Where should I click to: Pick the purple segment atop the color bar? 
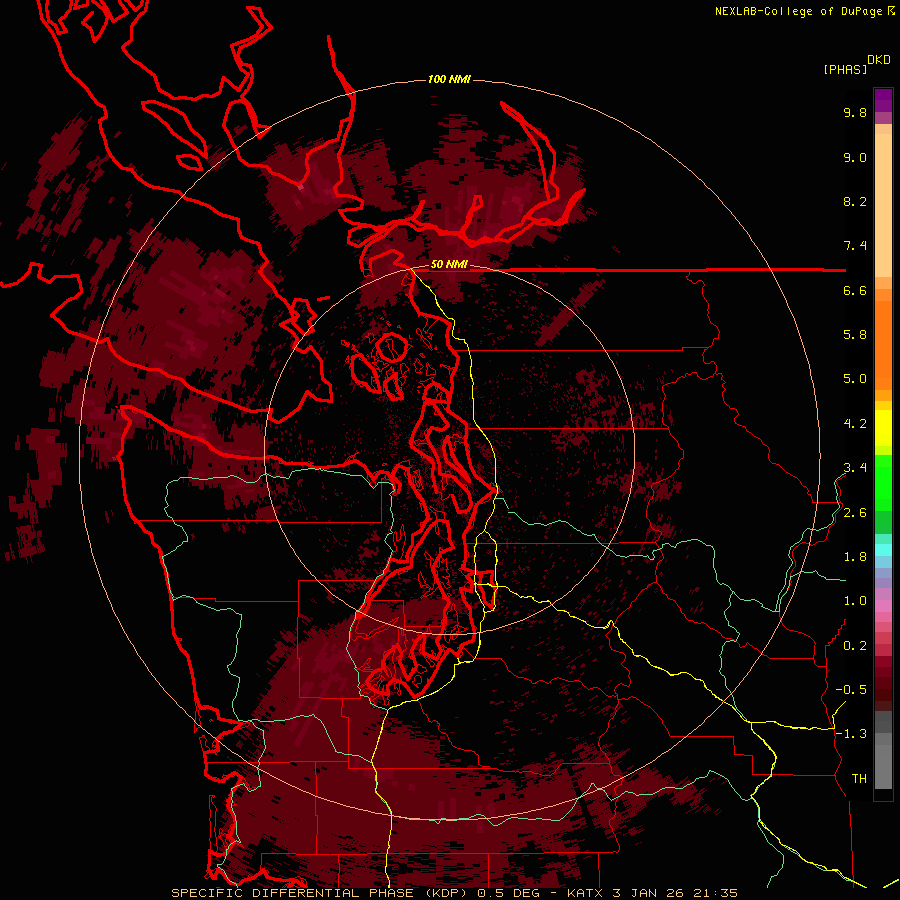click(x=883, y=100)
